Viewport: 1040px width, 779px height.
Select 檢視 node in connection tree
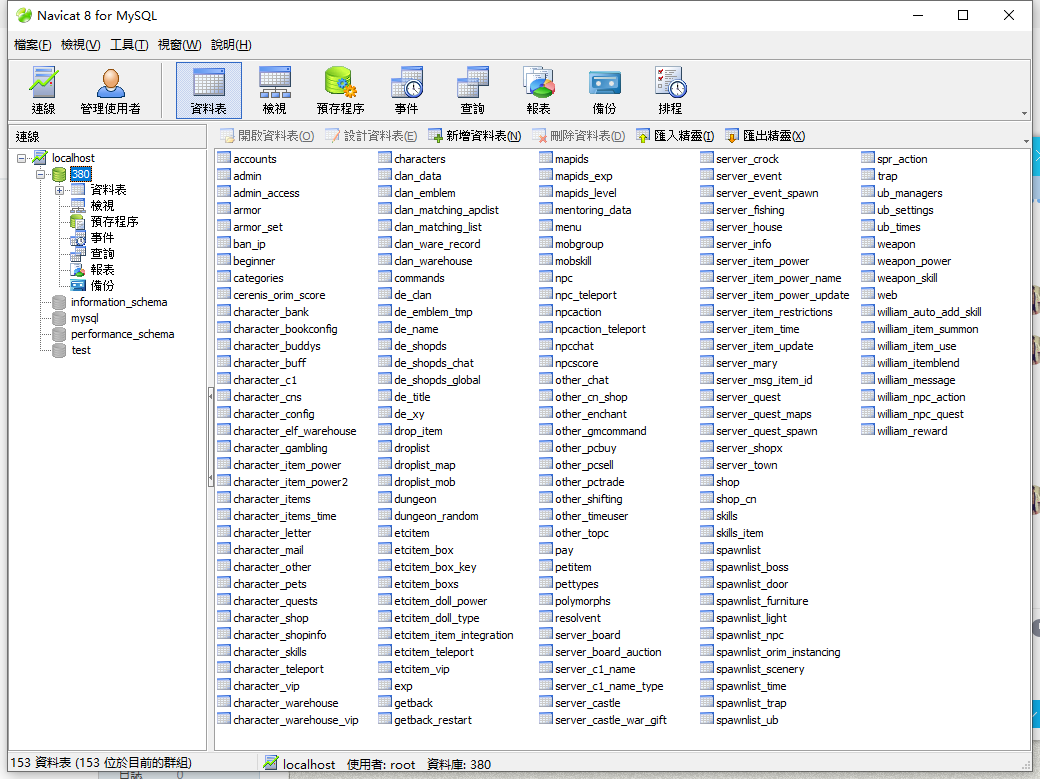pos(102,206)
